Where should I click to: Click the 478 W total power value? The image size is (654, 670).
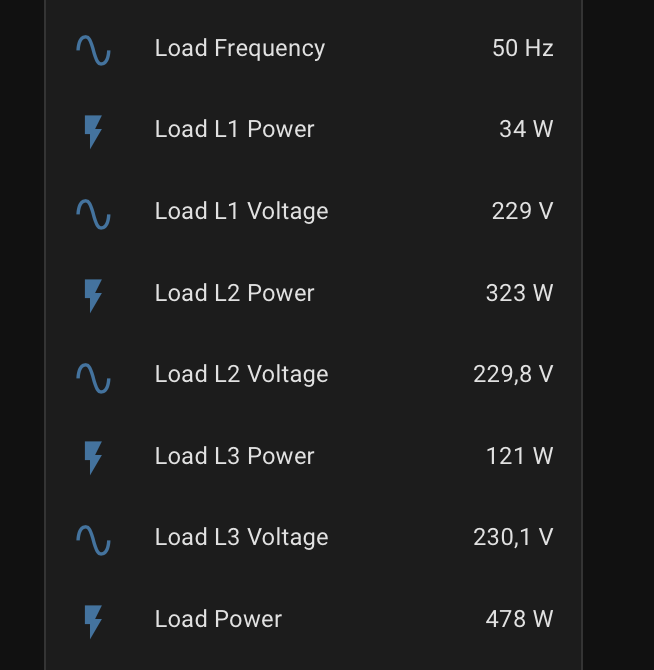click(519, 619)
